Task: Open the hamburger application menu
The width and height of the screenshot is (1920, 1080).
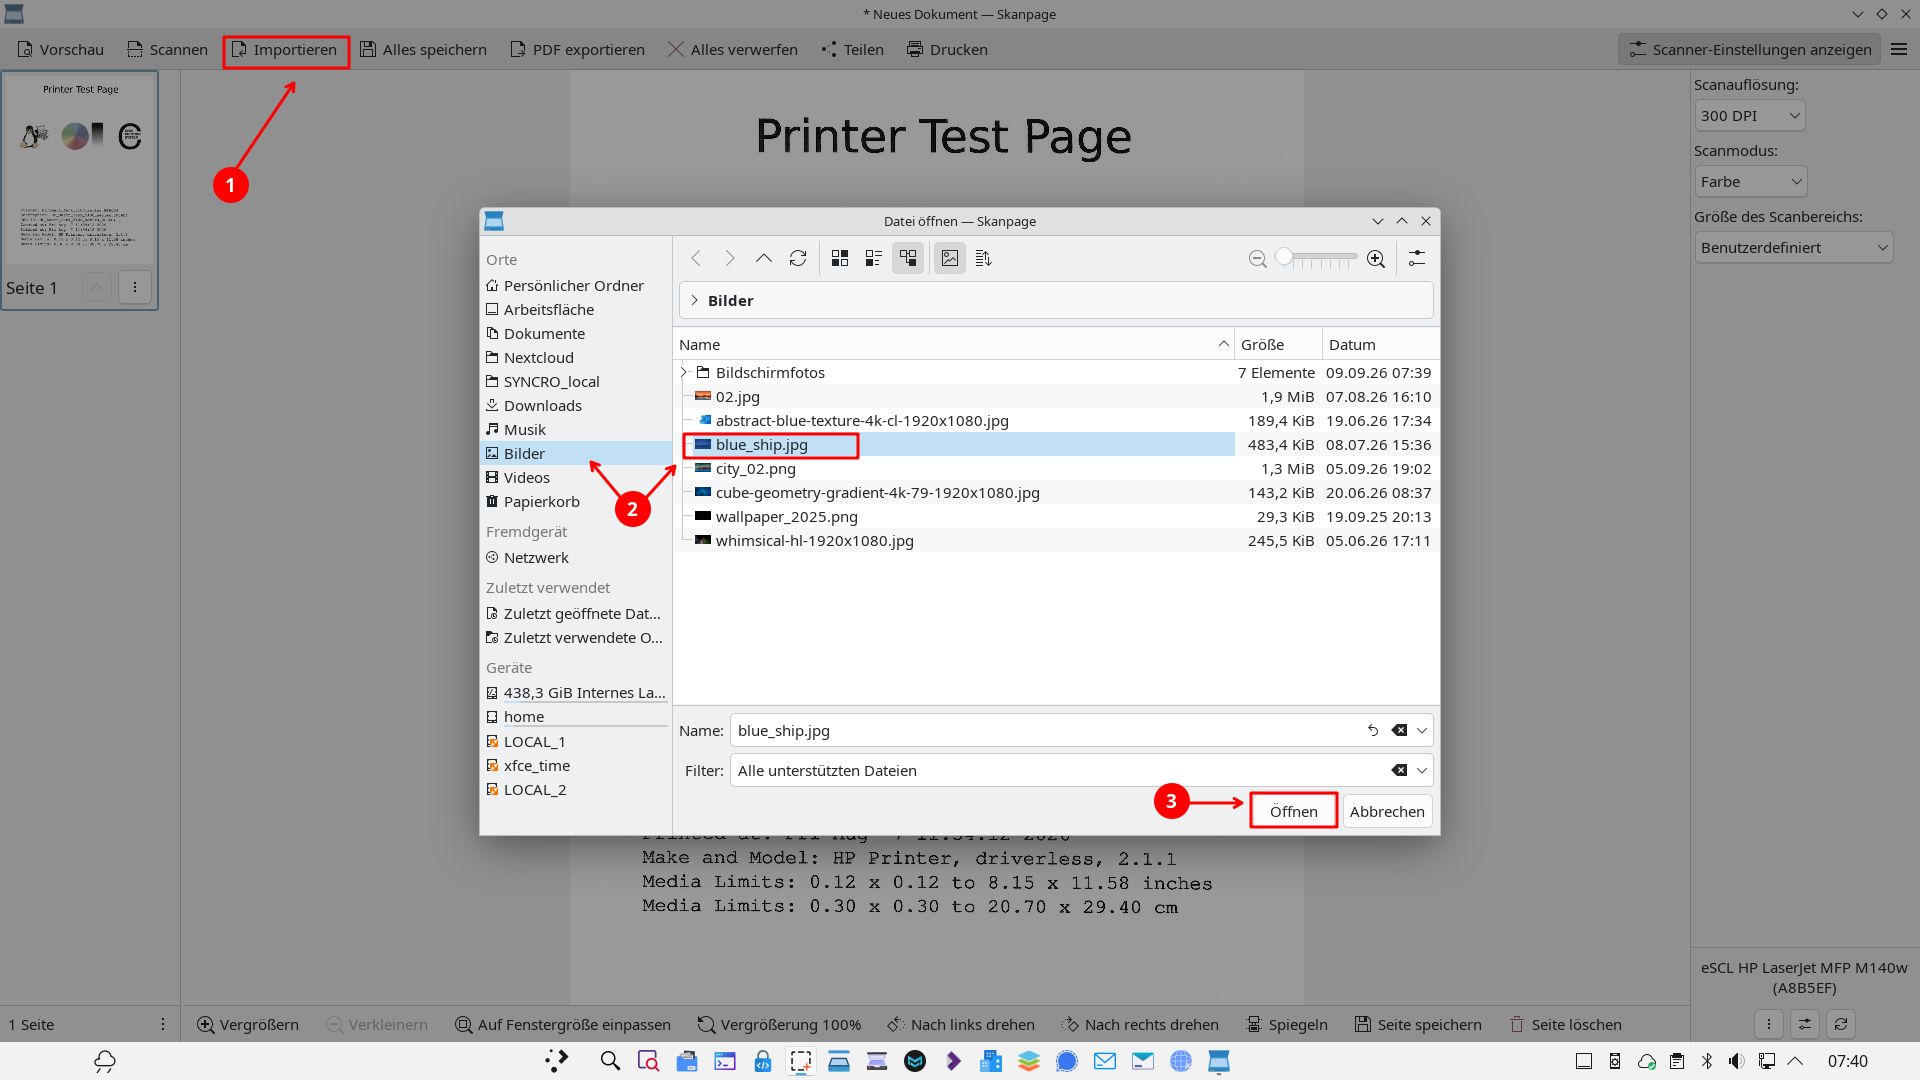Action: click(1899, 49)
